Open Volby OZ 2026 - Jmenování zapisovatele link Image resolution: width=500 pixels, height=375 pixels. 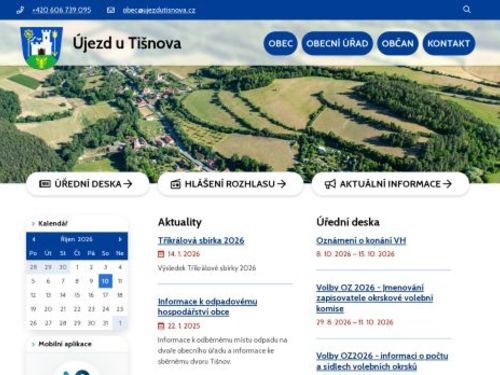click(x=375, y=298)
